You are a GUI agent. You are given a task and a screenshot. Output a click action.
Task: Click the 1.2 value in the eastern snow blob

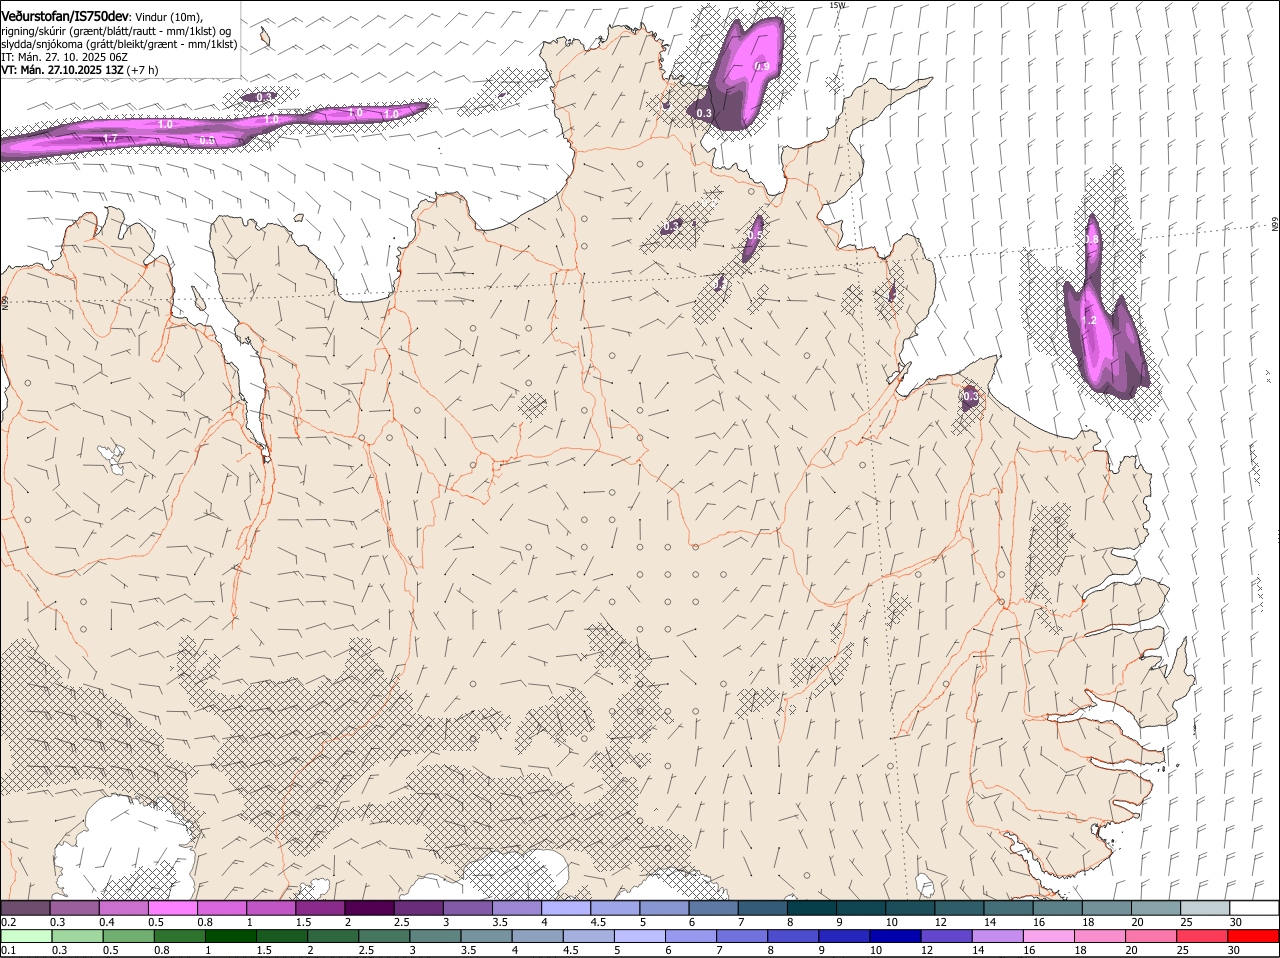coord(1091,321)
